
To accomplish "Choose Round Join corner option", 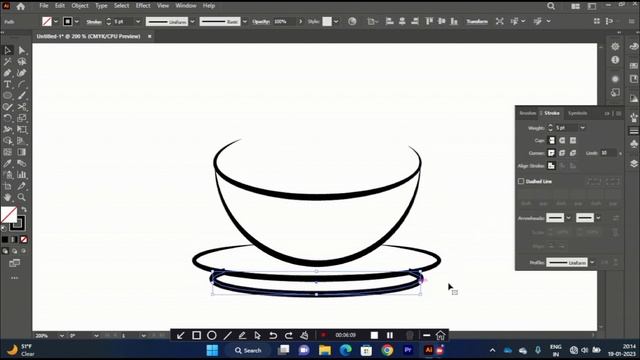I will click(x=562, y=153).
